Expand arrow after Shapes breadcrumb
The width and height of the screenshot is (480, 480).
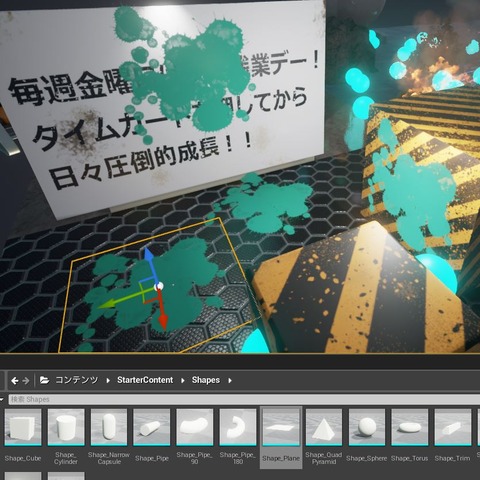tap(230, 380)
